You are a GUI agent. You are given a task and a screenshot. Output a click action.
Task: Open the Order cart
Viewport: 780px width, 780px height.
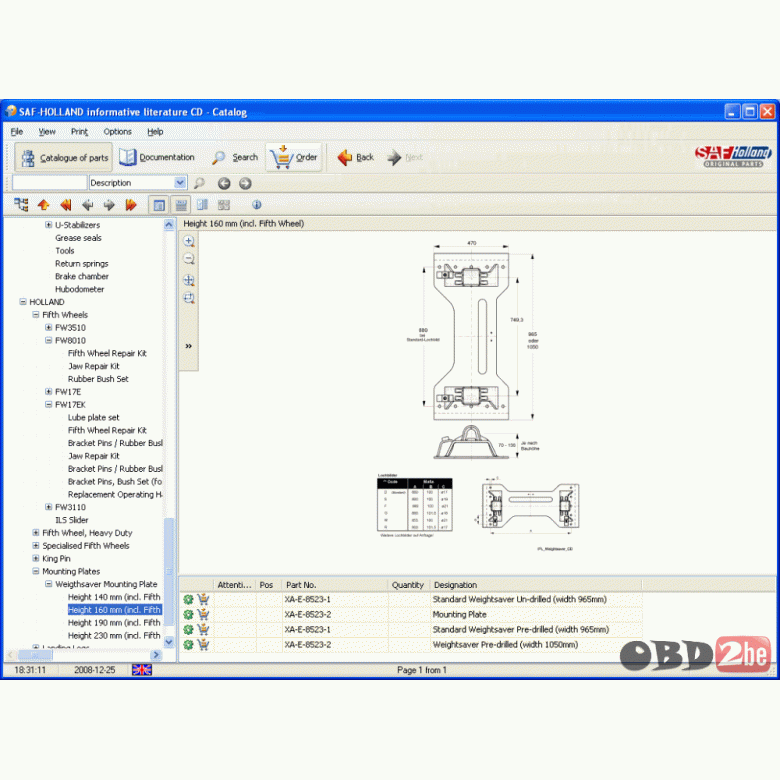click(294, 157)
